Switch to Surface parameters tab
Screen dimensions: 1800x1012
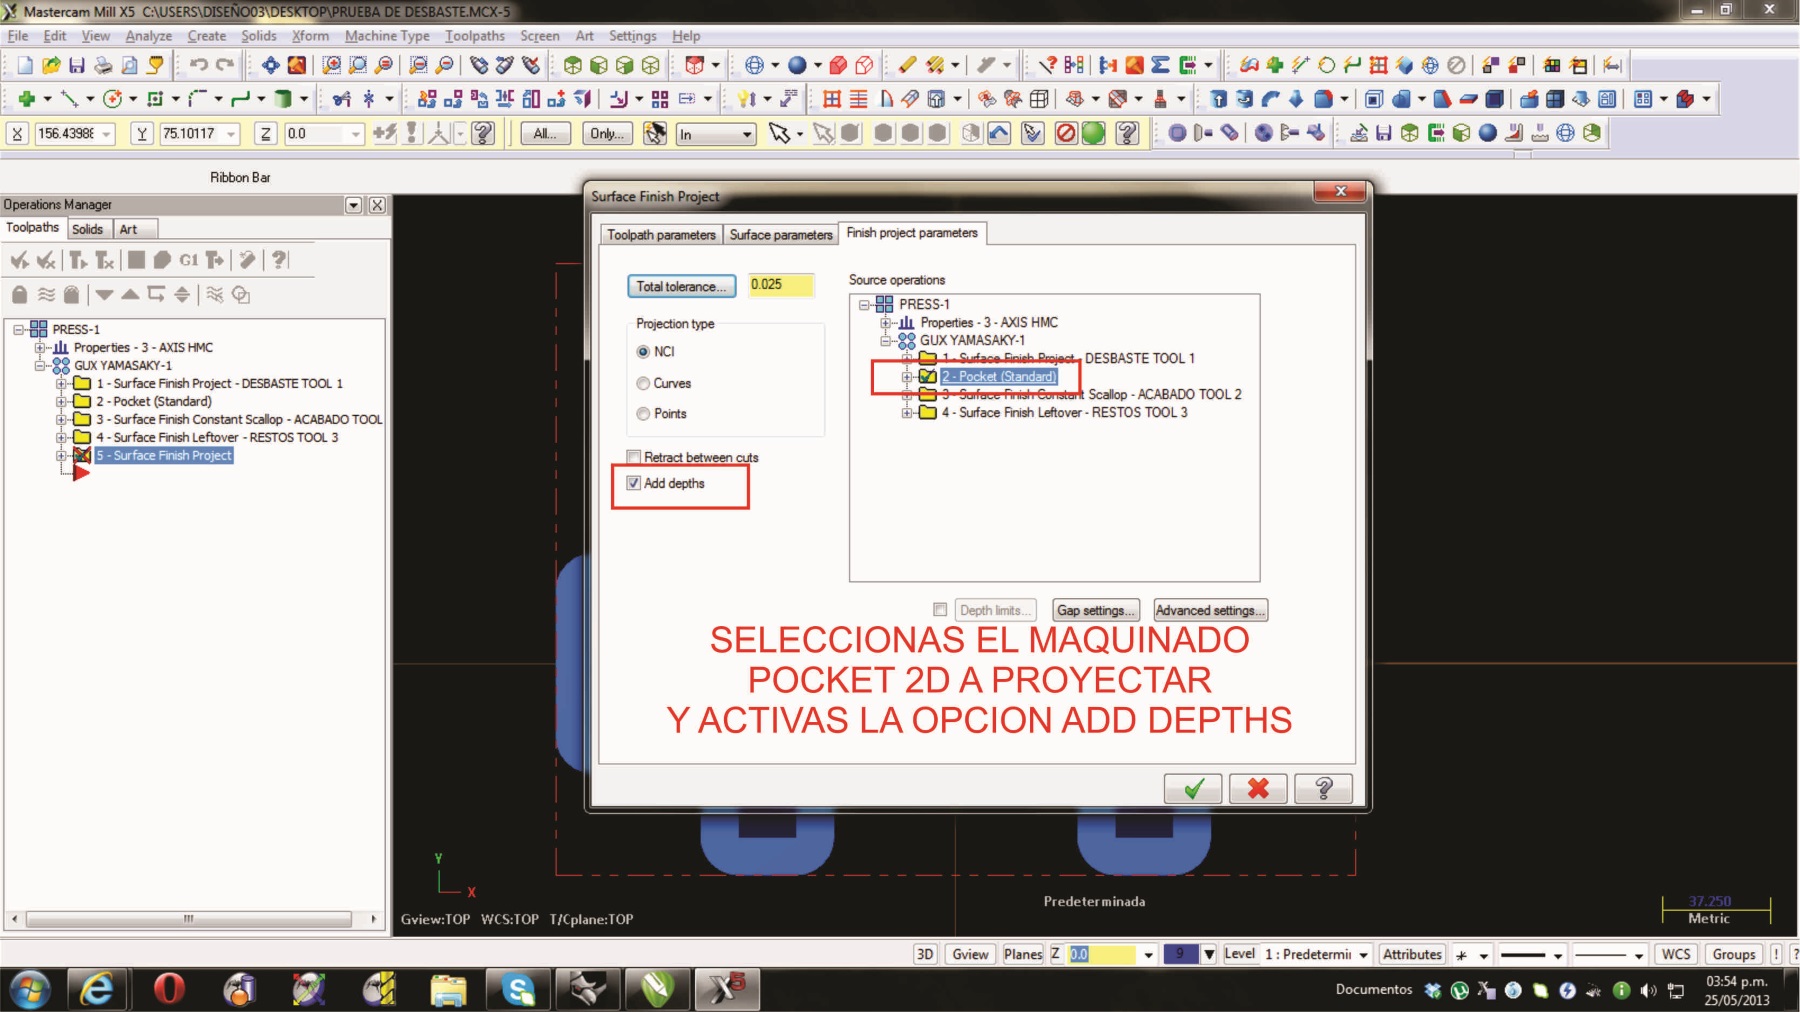point(780,235)
